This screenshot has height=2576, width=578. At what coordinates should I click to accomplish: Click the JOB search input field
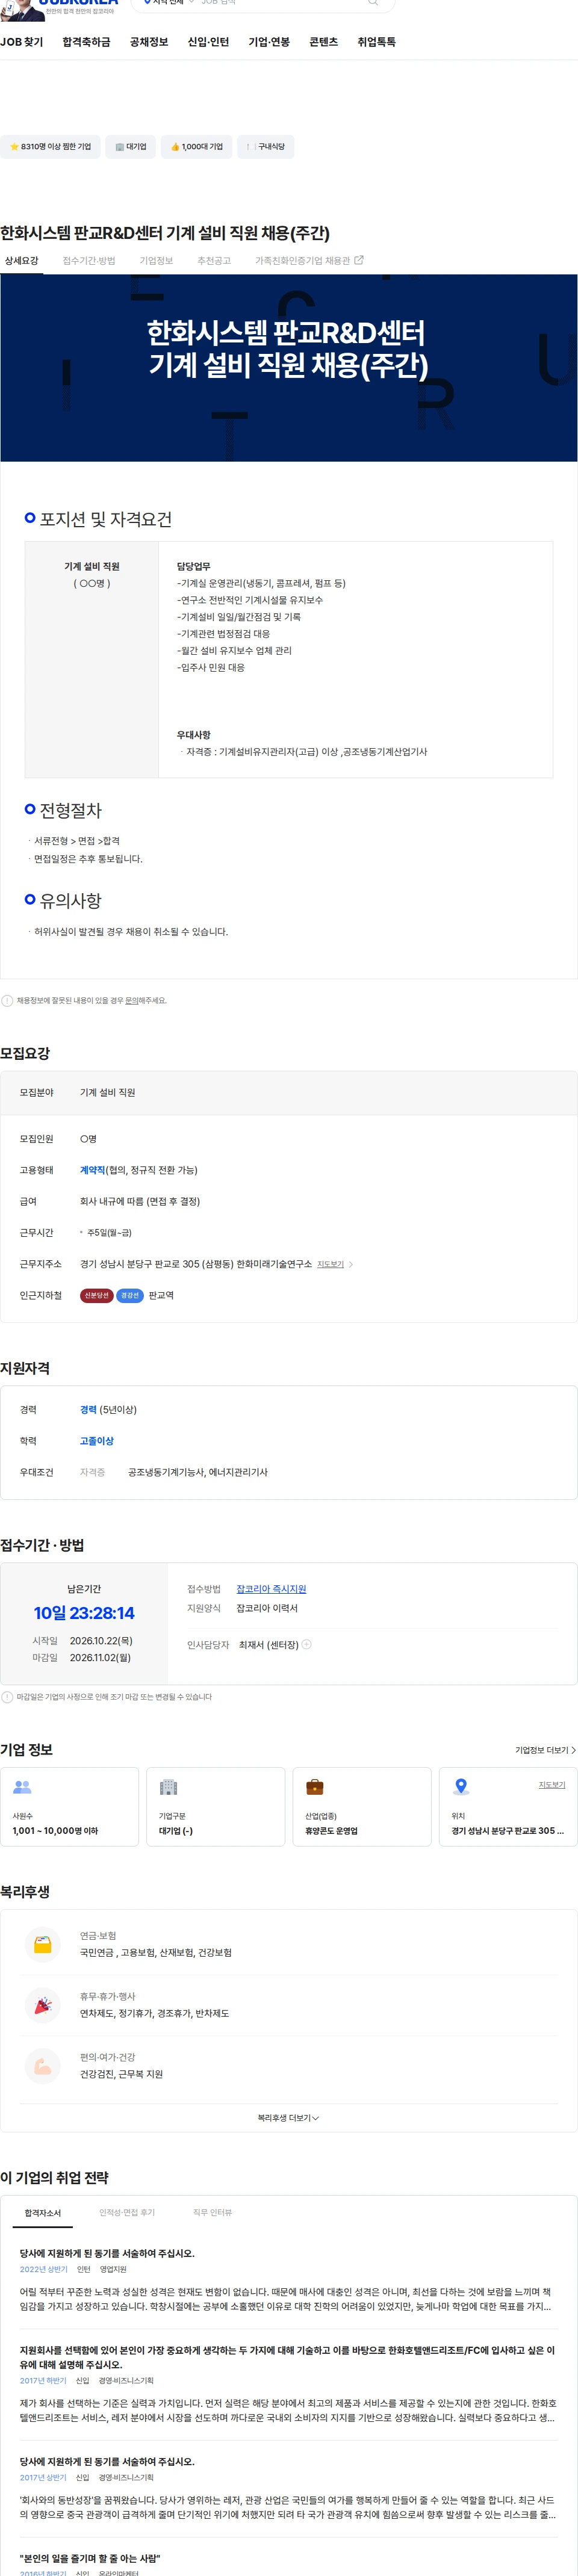pos(280,3)
